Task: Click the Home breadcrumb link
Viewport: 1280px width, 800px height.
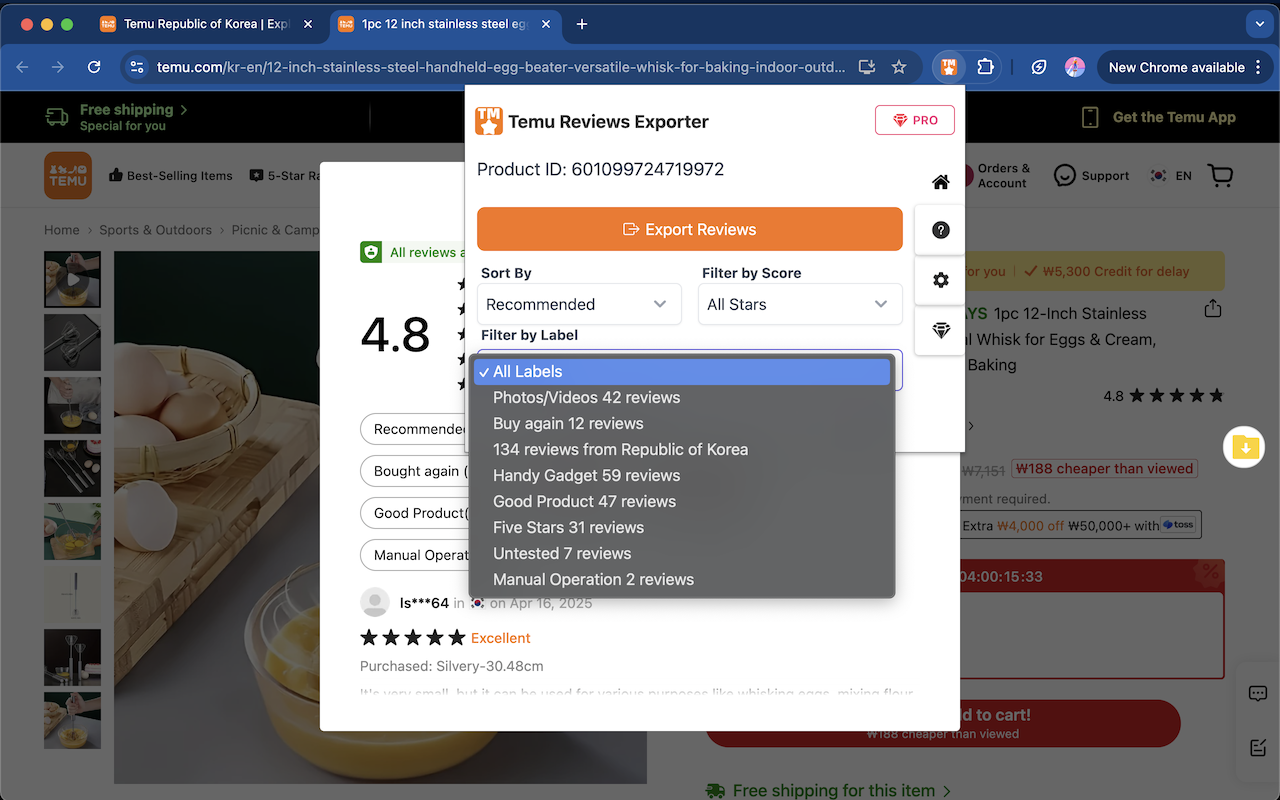Action: click(x=61, y=230)
